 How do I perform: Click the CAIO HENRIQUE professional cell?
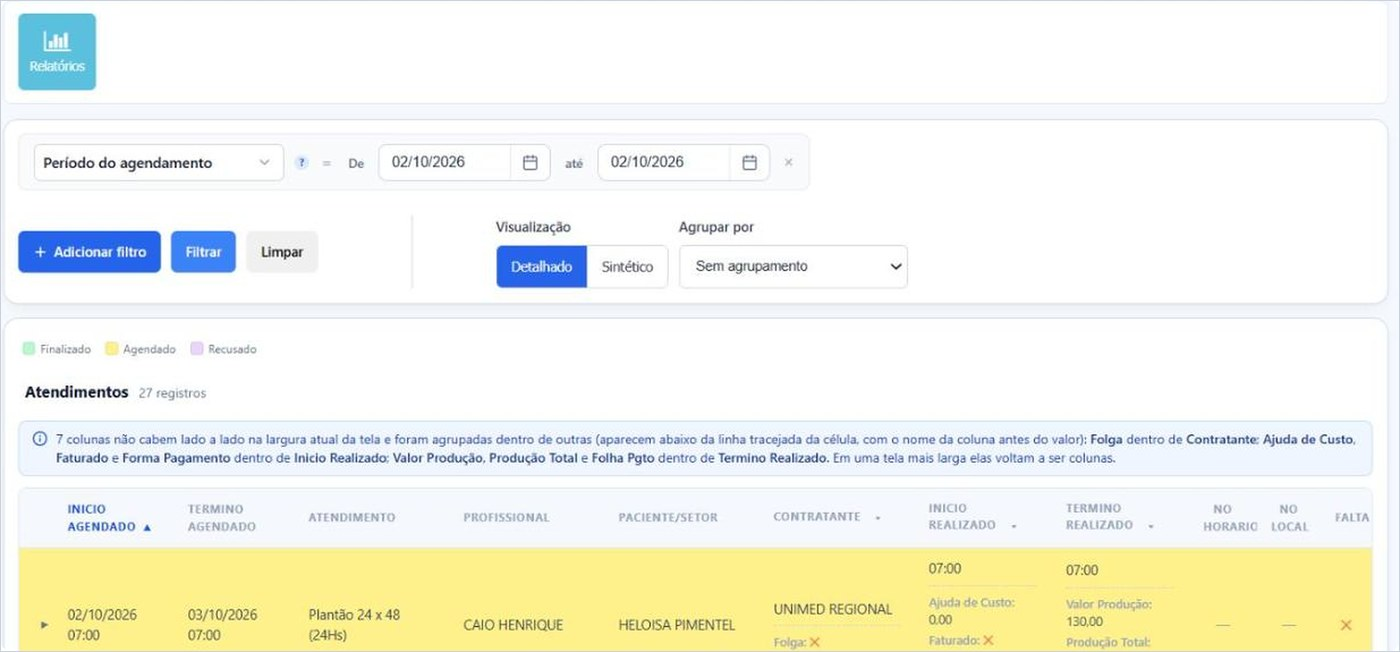point(513,625)
